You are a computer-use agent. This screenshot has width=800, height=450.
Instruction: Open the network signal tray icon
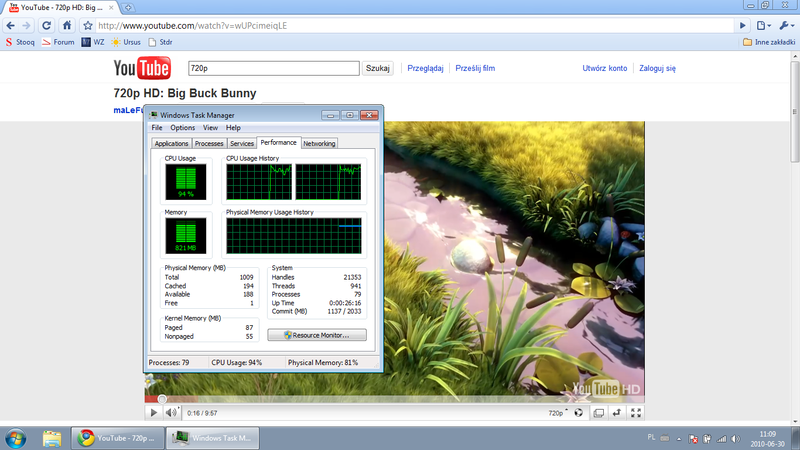(721, 439)
